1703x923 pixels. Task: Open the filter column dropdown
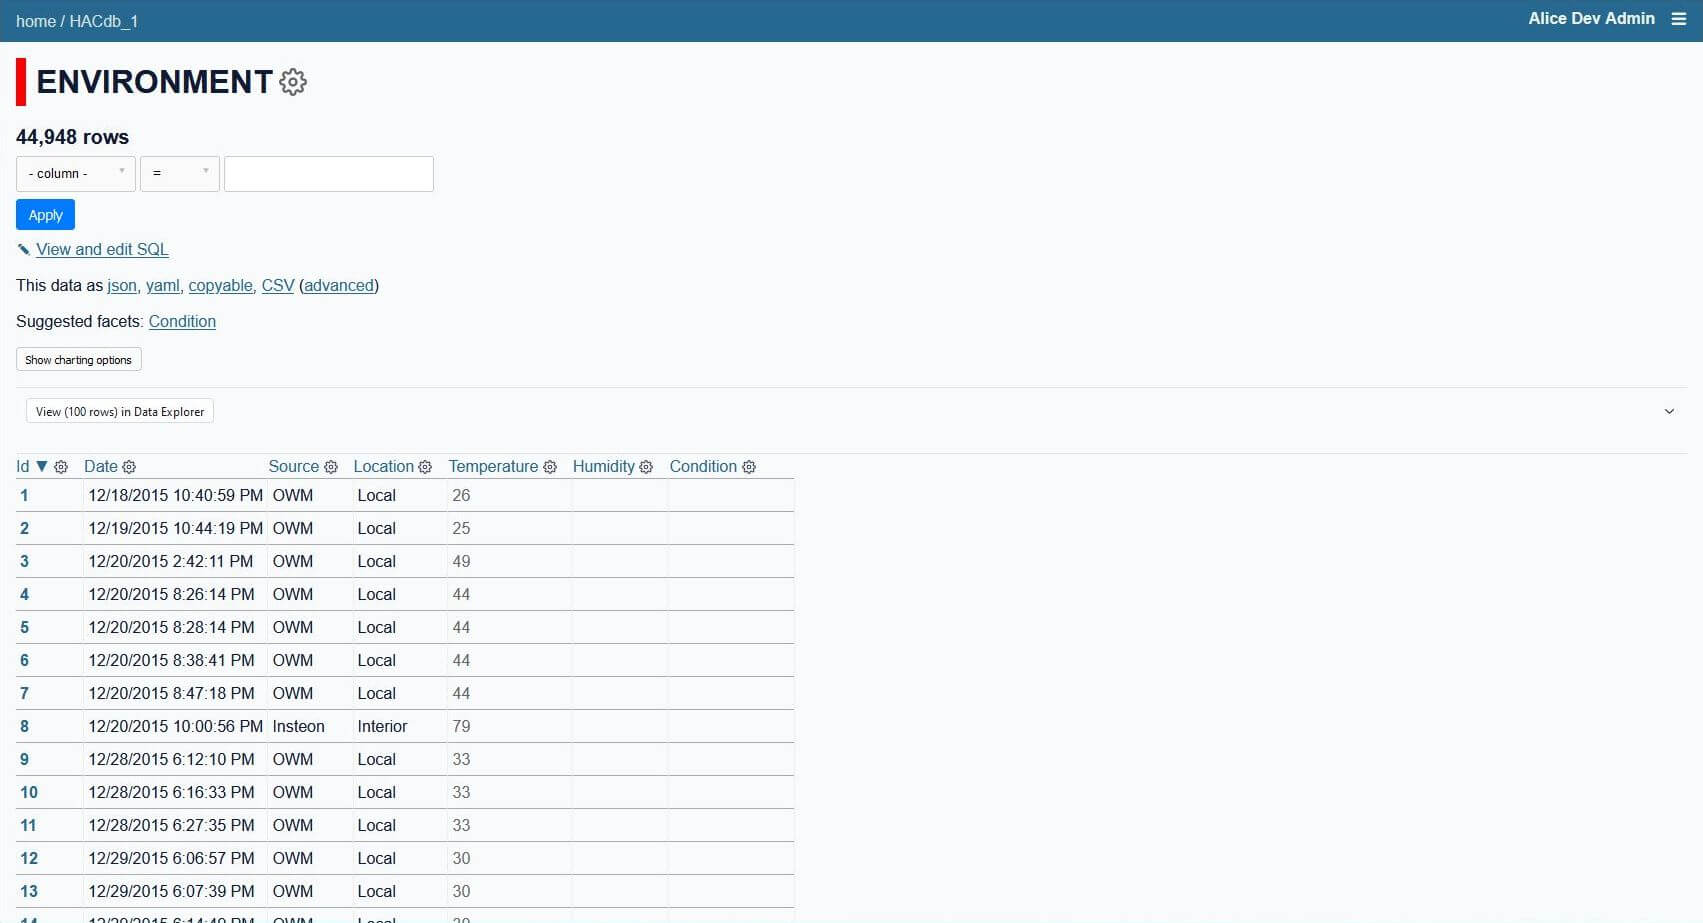tap(76, 174)
